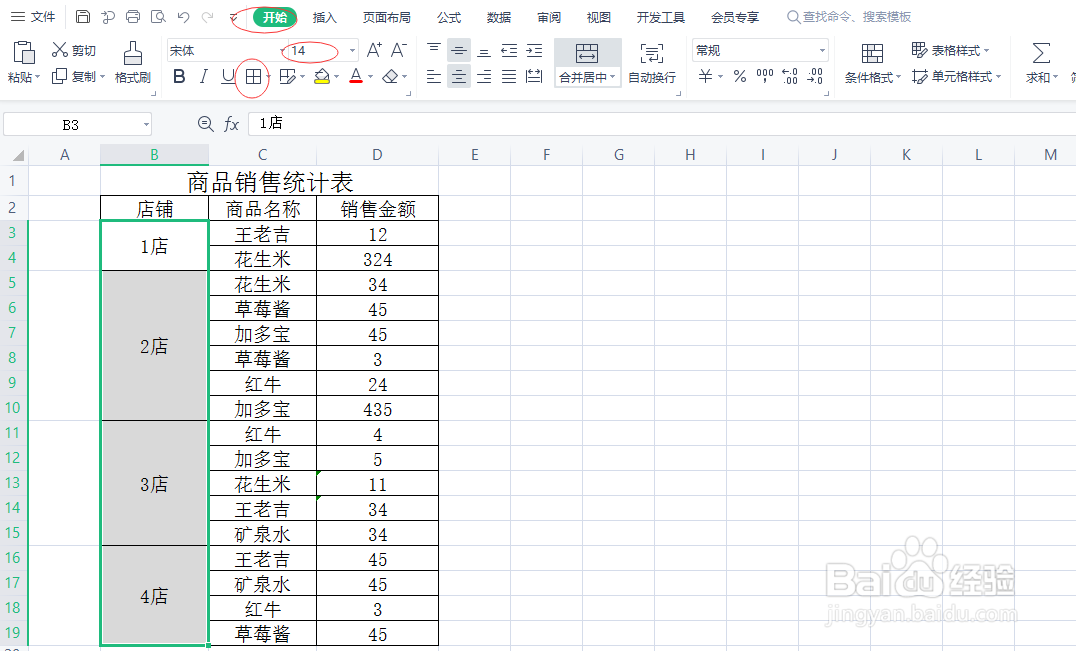Click the fx insert function icon
Screen dimensions: 1076x651
231,124
